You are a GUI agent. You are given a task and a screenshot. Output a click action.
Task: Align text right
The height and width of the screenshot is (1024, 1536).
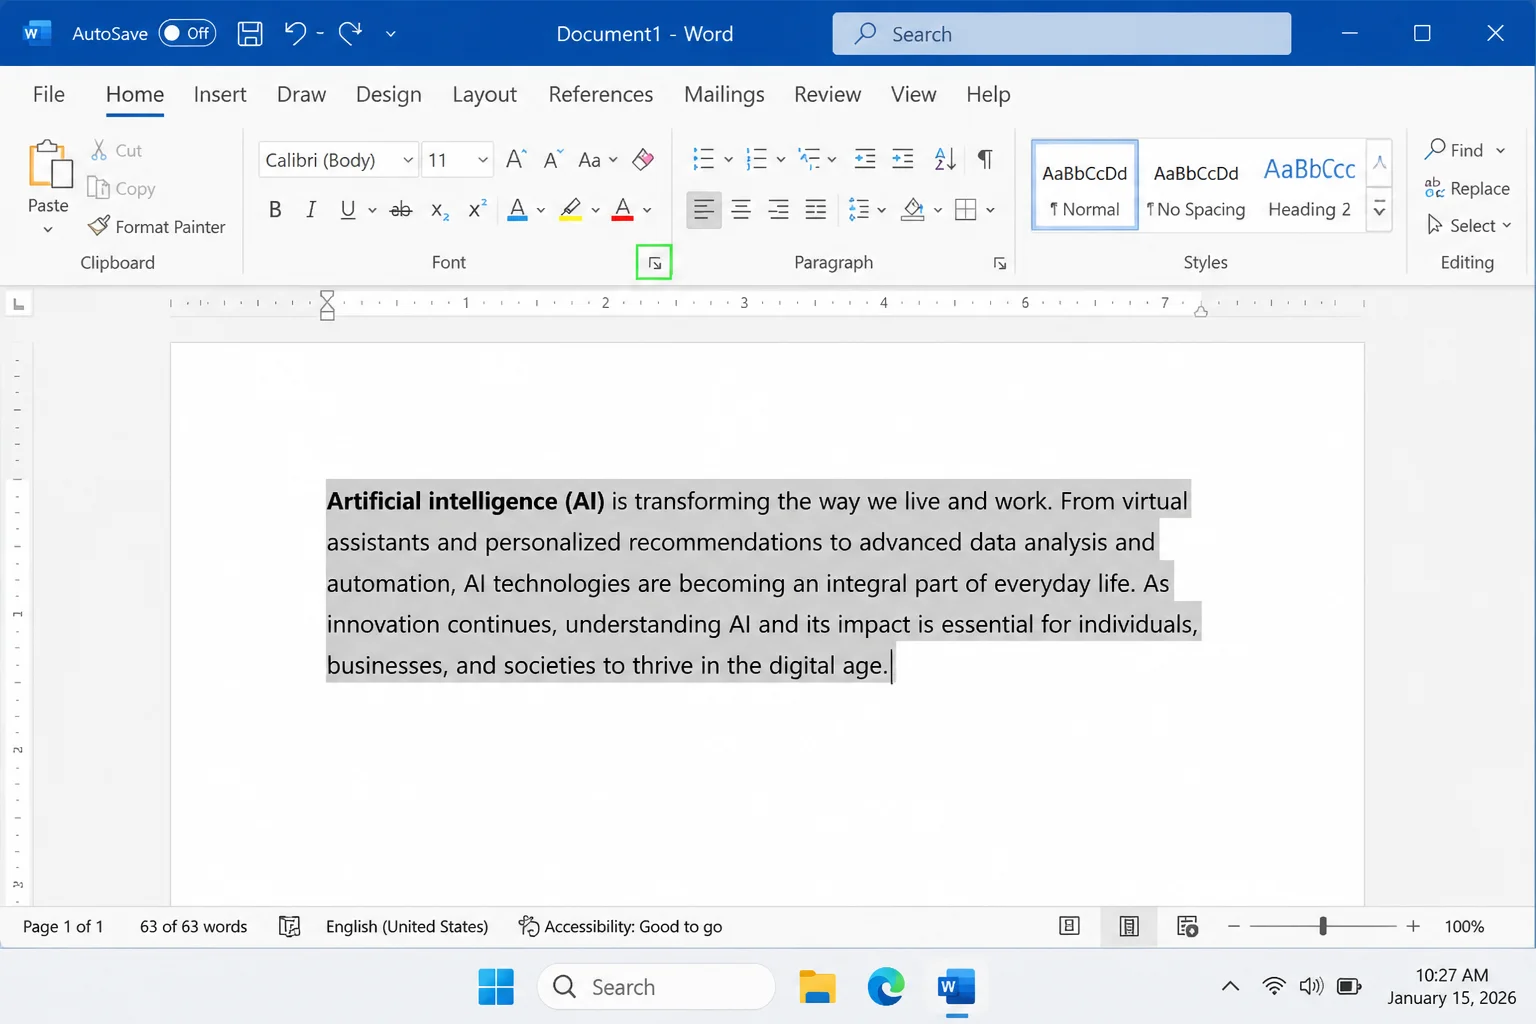pyautogui.click(x=778, y=209)
